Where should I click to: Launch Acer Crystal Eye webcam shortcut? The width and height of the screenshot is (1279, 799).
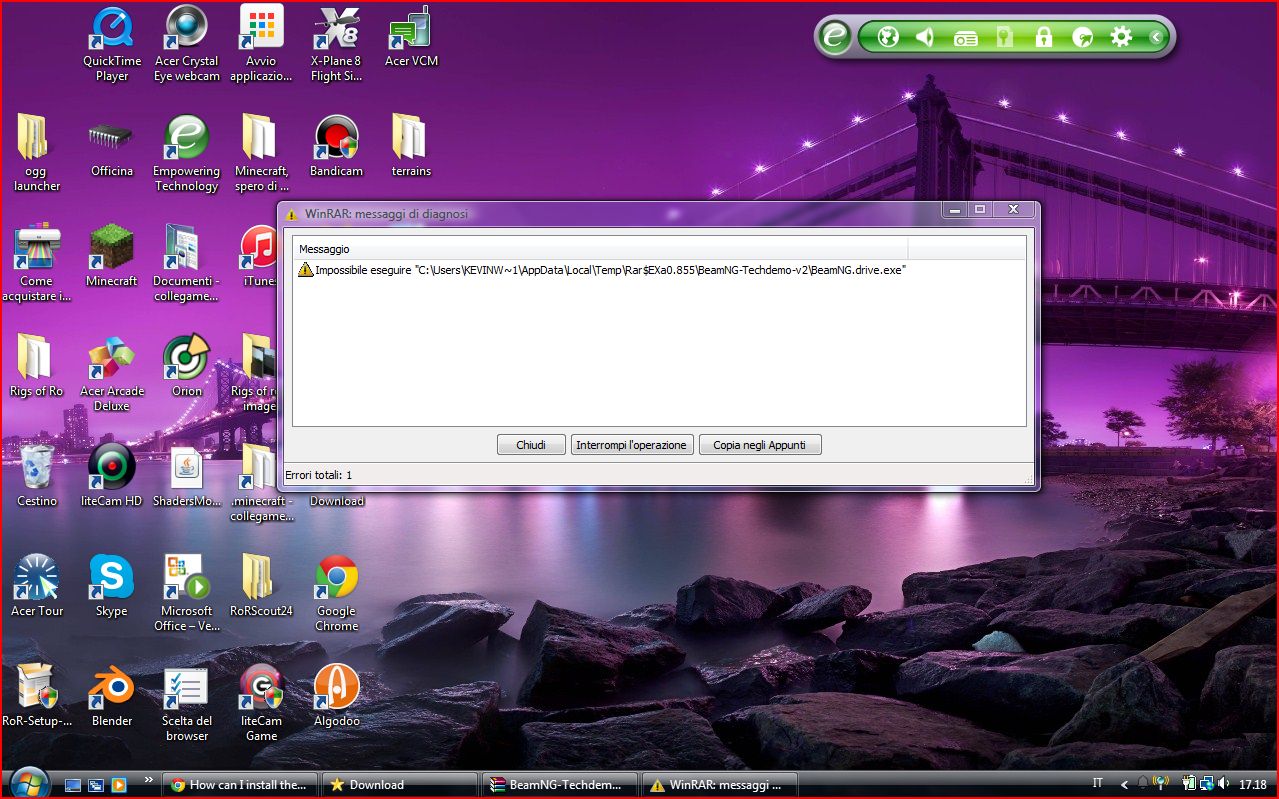187,43
